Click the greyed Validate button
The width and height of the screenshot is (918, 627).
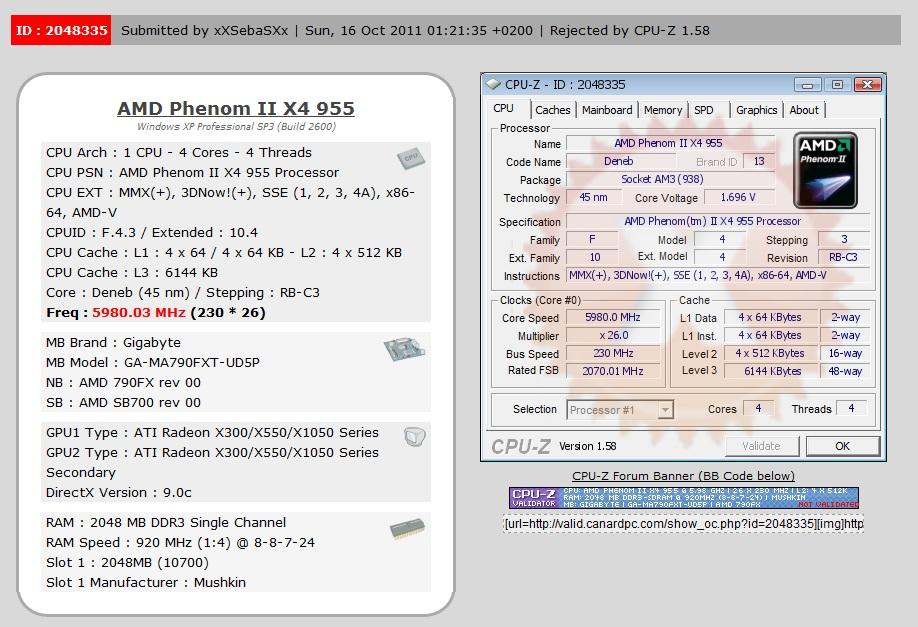[x=761, y=446]
